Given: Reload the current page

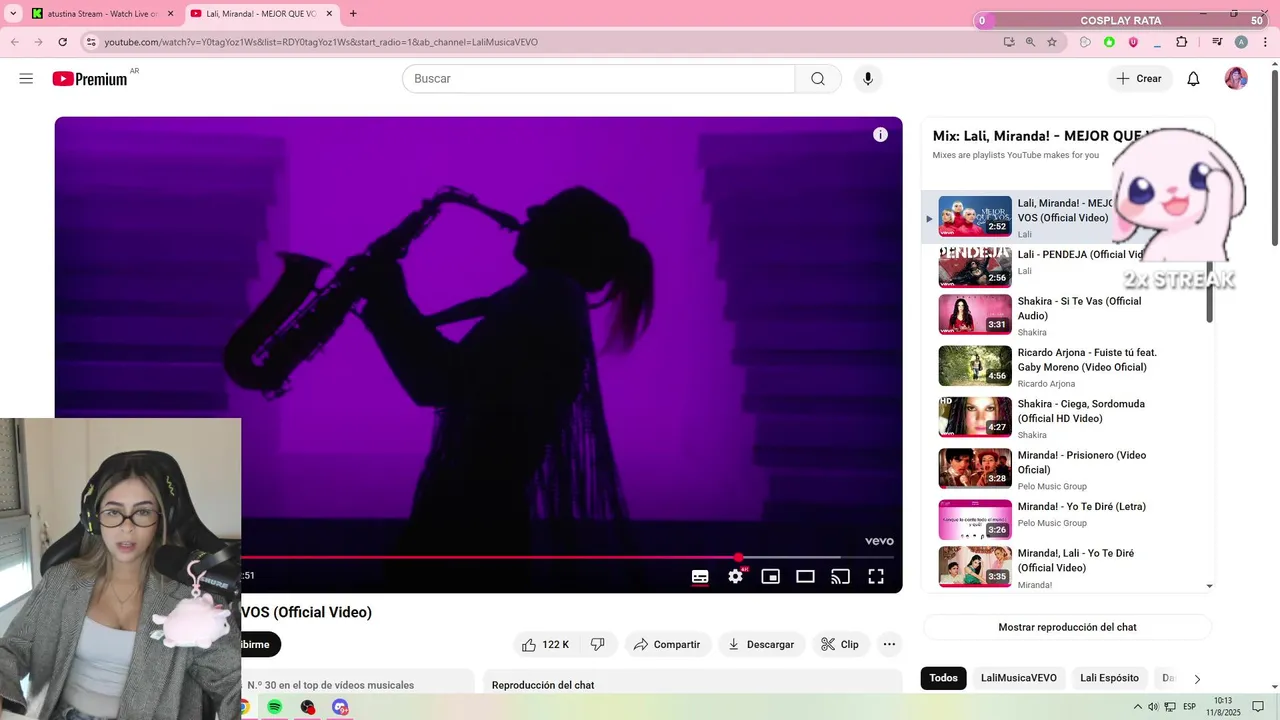Looking at the screenshot, I should (62, 42).
